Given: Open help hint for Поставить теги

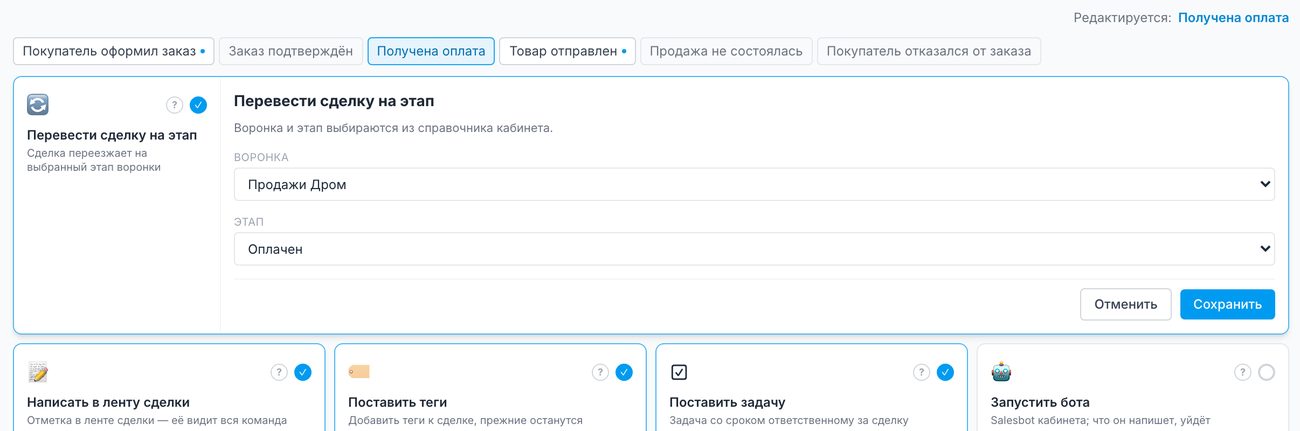Looking at the screenshot, I should [x=600, y=372].
